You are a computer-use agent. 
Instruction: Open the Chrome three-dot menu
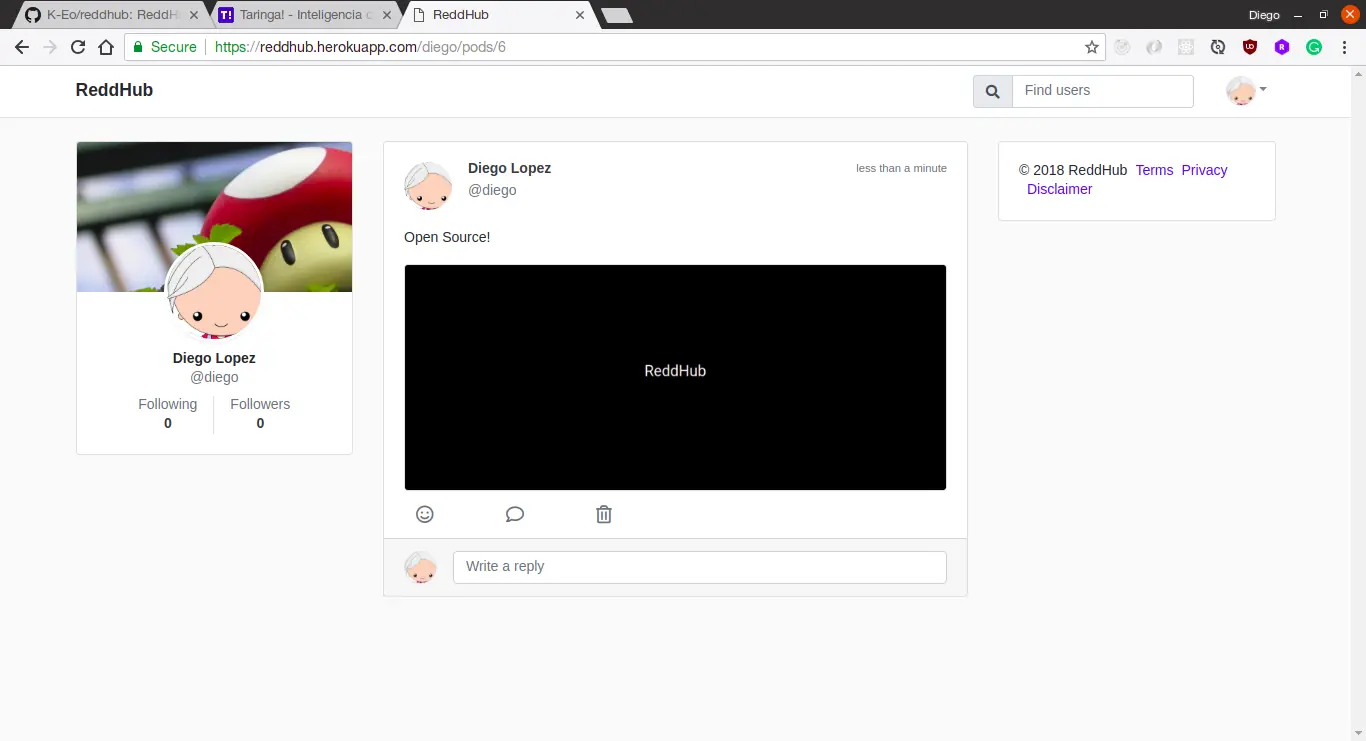pyautogui.click(x=1344, y=47)
